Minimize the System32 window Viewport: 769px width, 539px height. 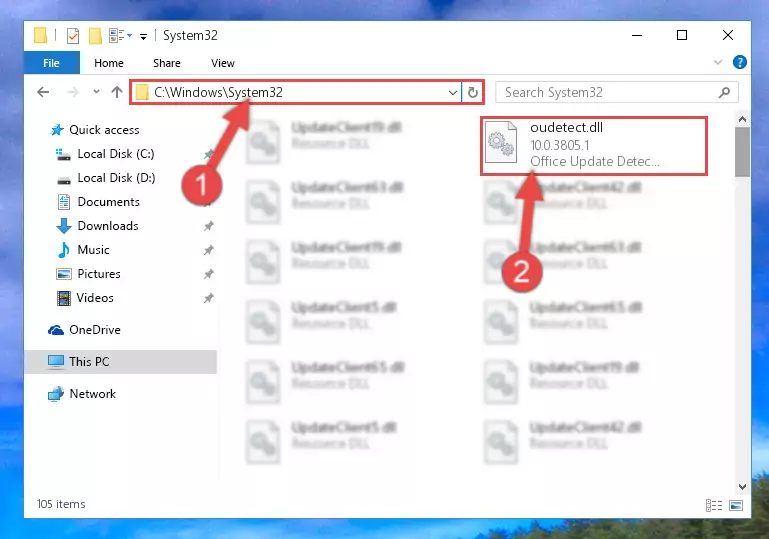tap(637, 35)
